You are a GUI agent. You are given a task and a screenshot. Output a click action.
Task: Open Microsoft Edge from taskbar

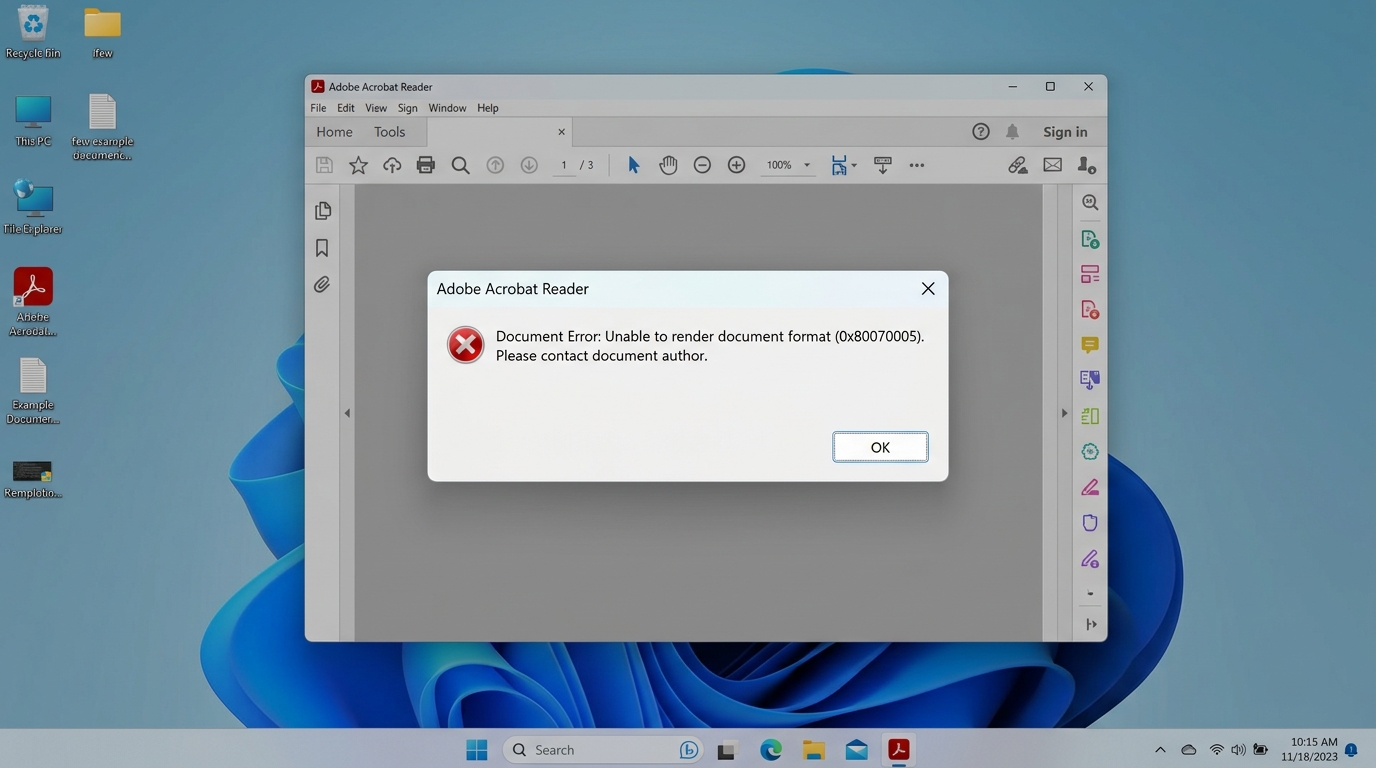770,750
